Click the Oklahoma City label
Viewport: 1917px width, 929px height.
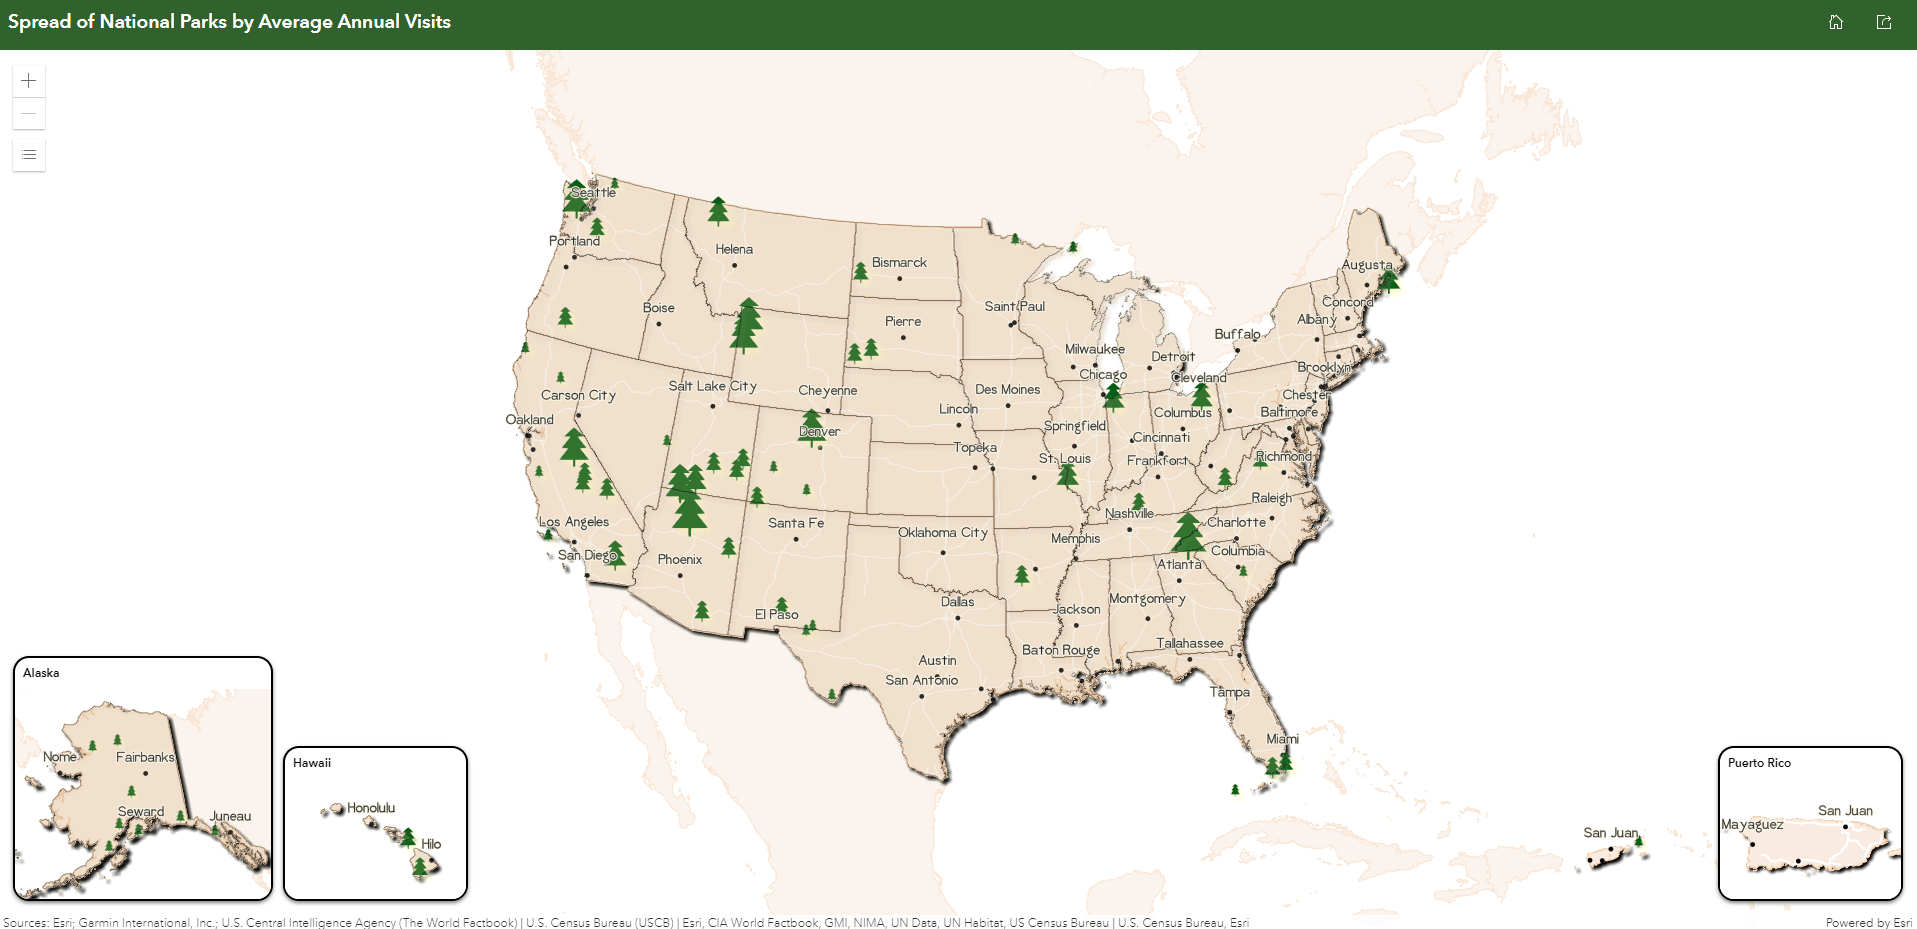point(943,532)
